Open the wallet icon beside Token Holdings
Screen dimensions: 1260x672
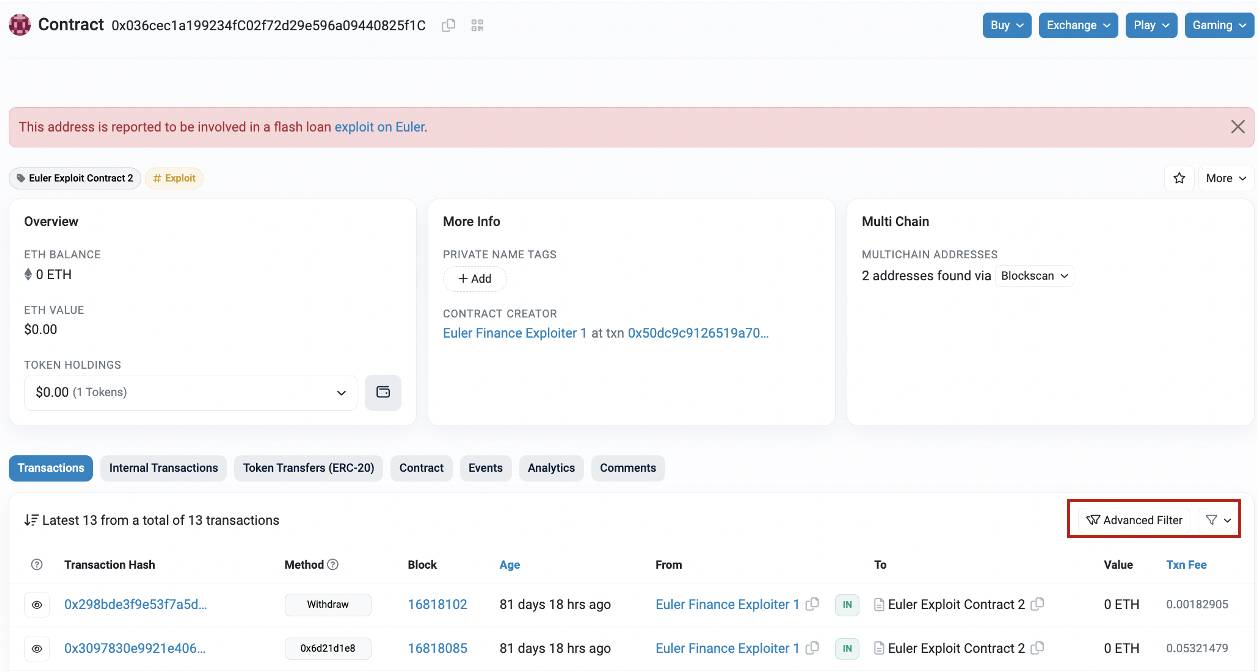(x=383, y=392)
